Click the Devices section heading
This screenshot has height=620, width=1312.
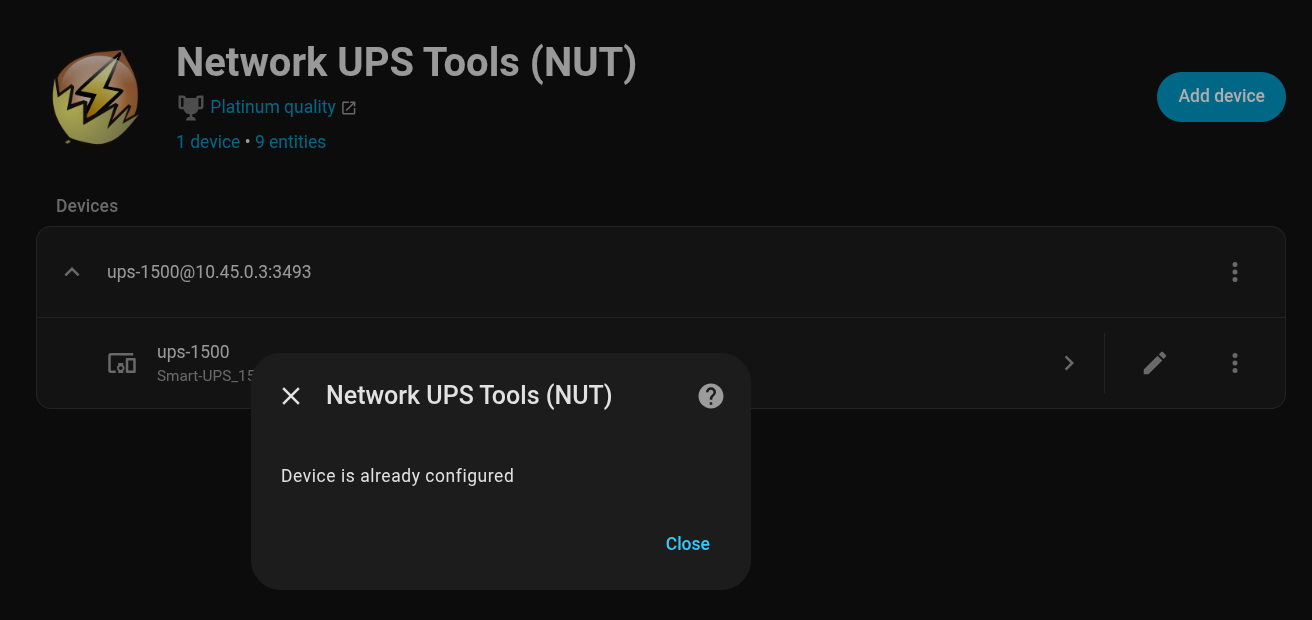pyautogui.click(x=87, y=206)
